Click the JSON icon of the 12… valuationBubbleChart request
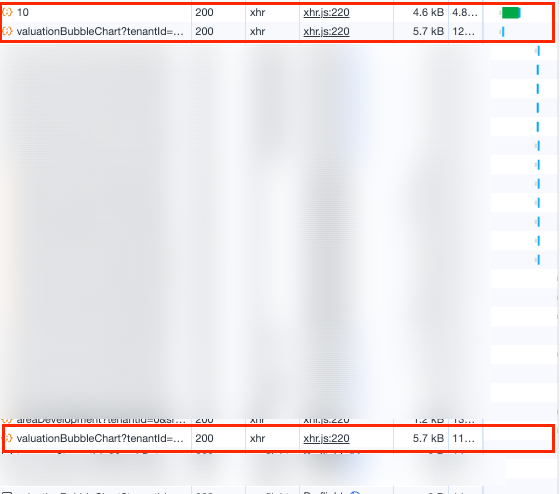 click(x=7, y=31)
